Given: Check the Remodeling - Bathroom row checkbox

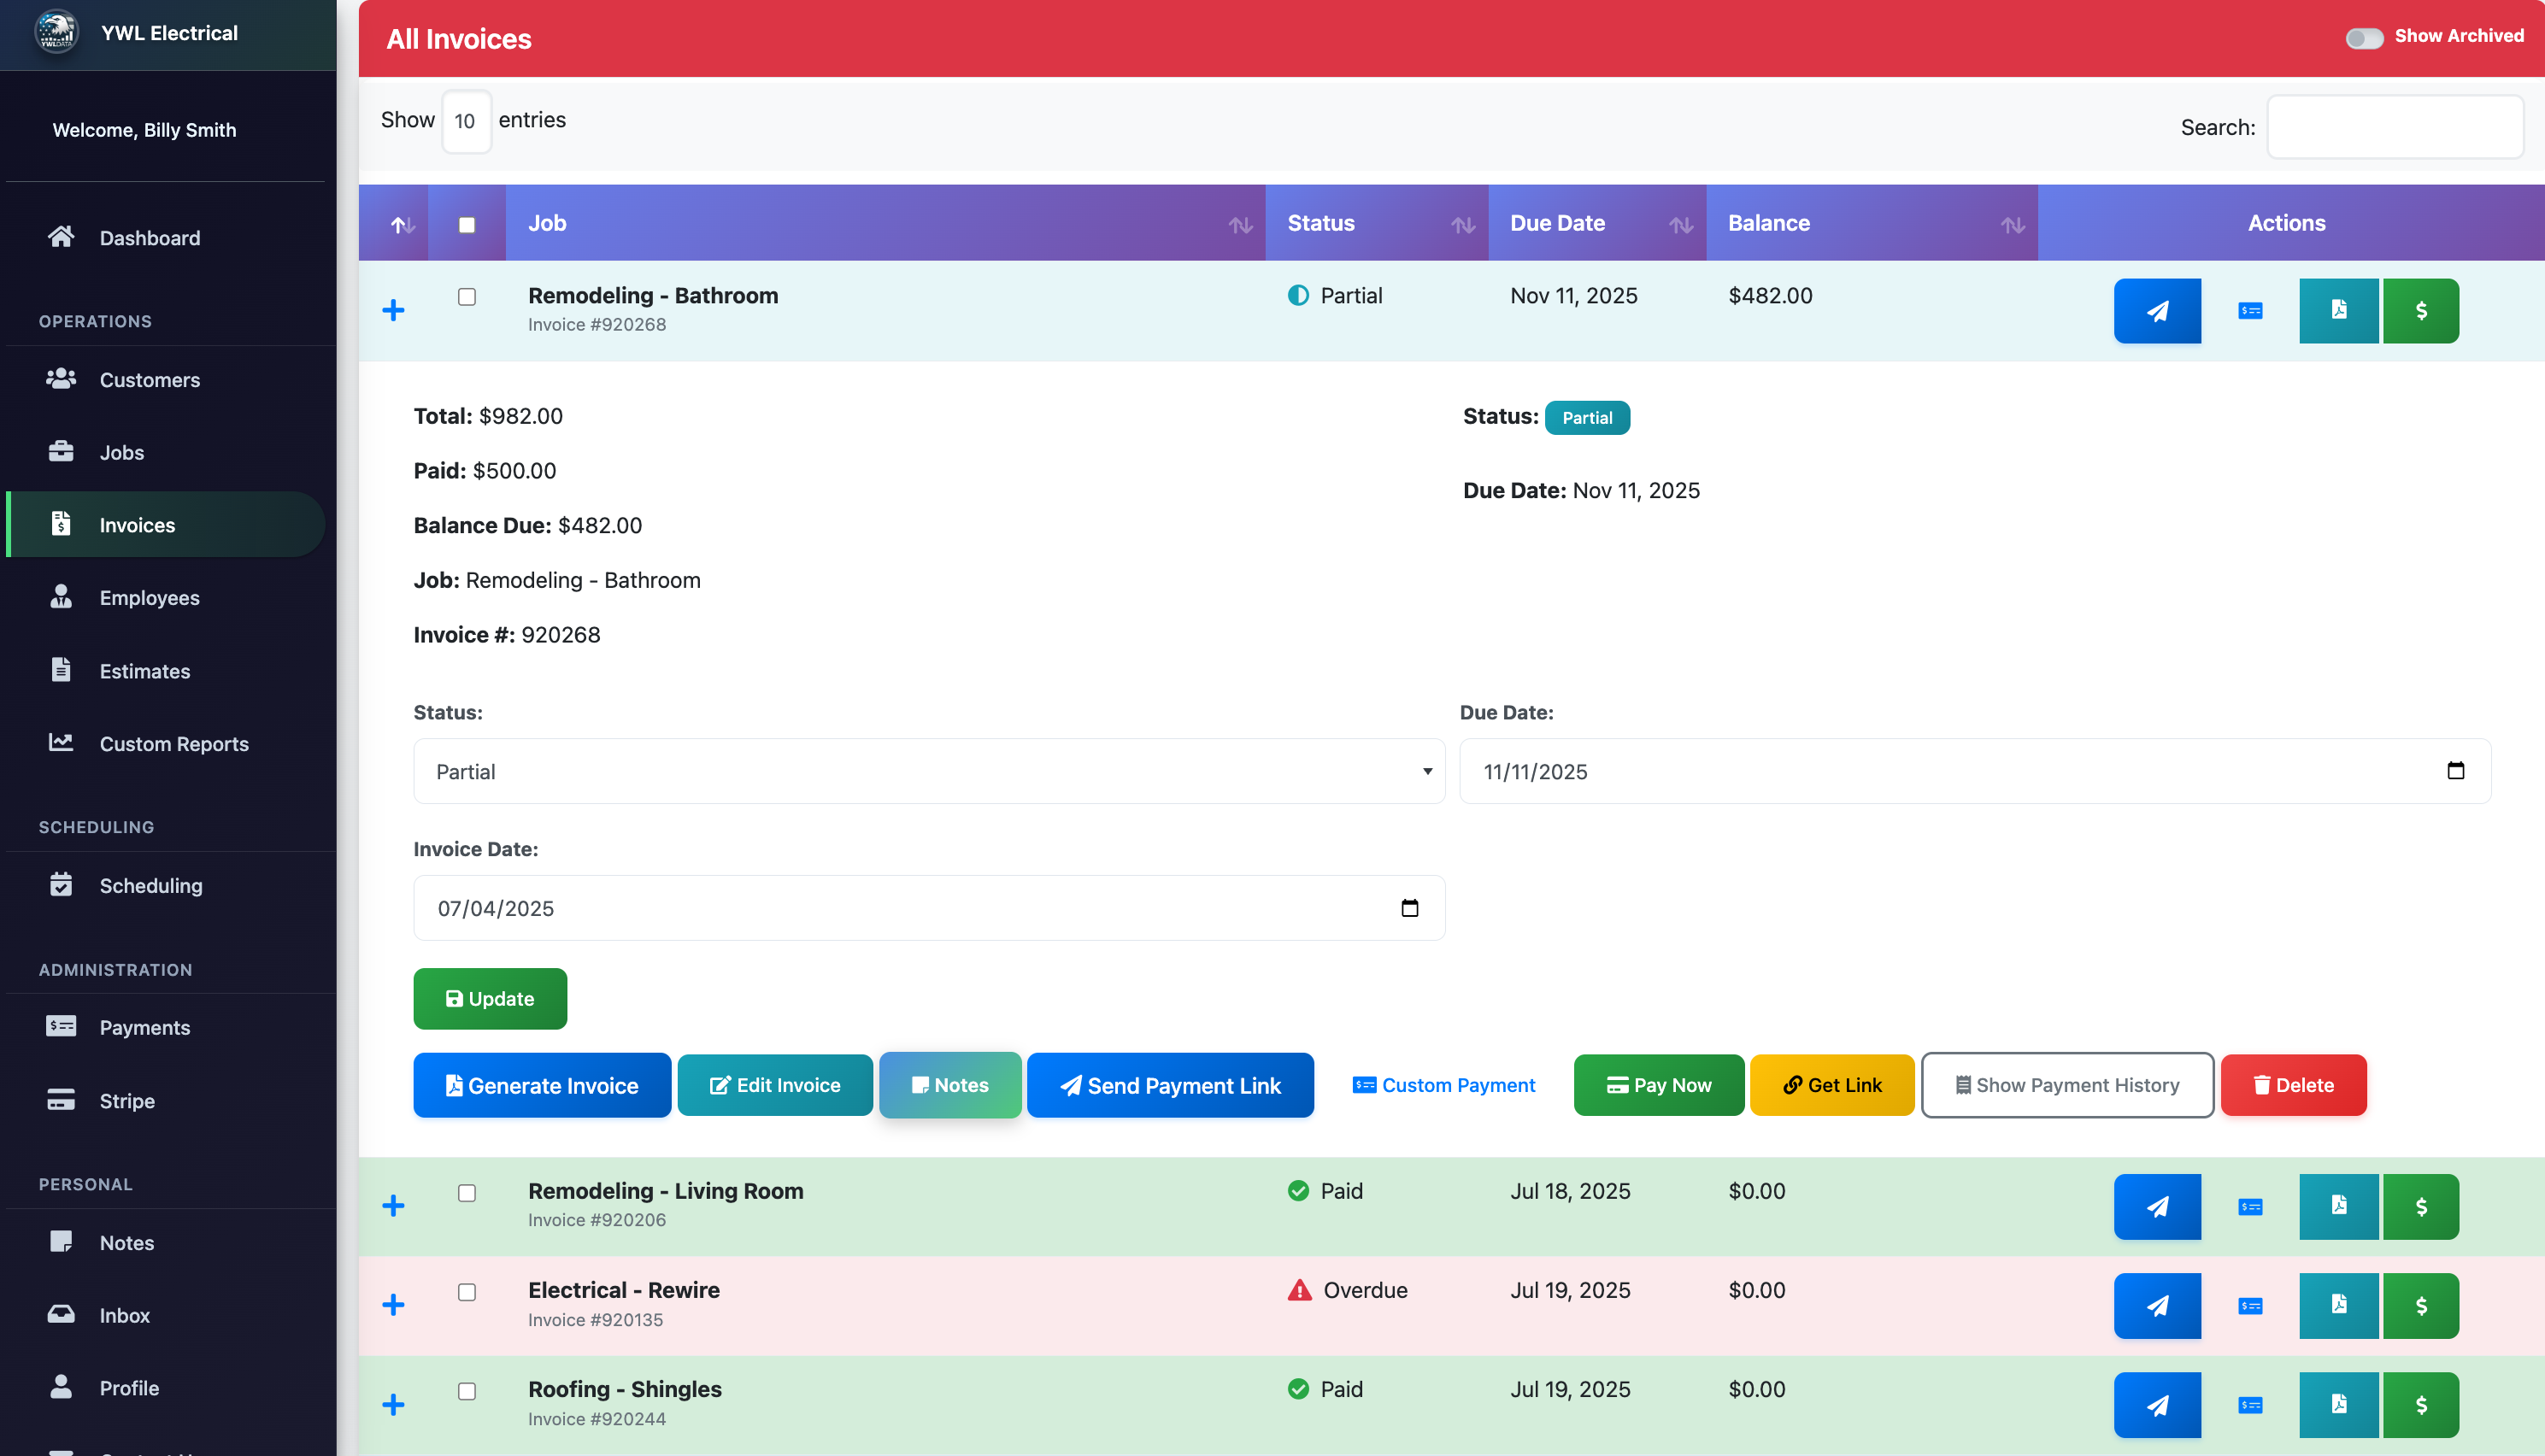Looking at the screenshot, I should pos(467,297).
